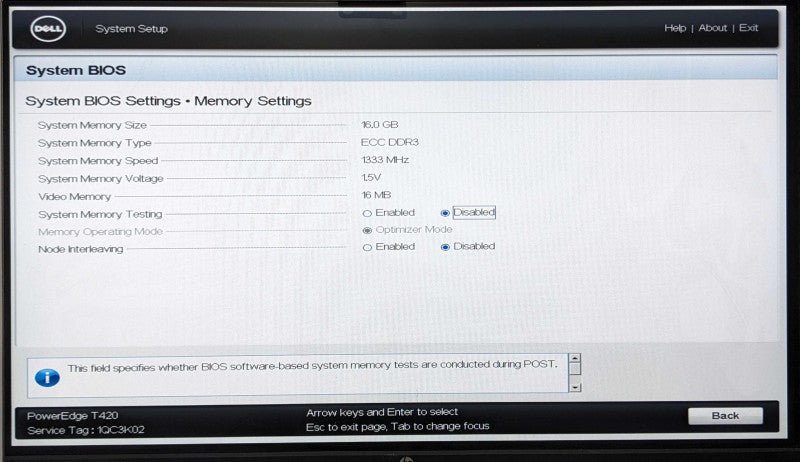Click the 1333 MHz value
This screenshot has width=800, height=462.
pos(385,160)
